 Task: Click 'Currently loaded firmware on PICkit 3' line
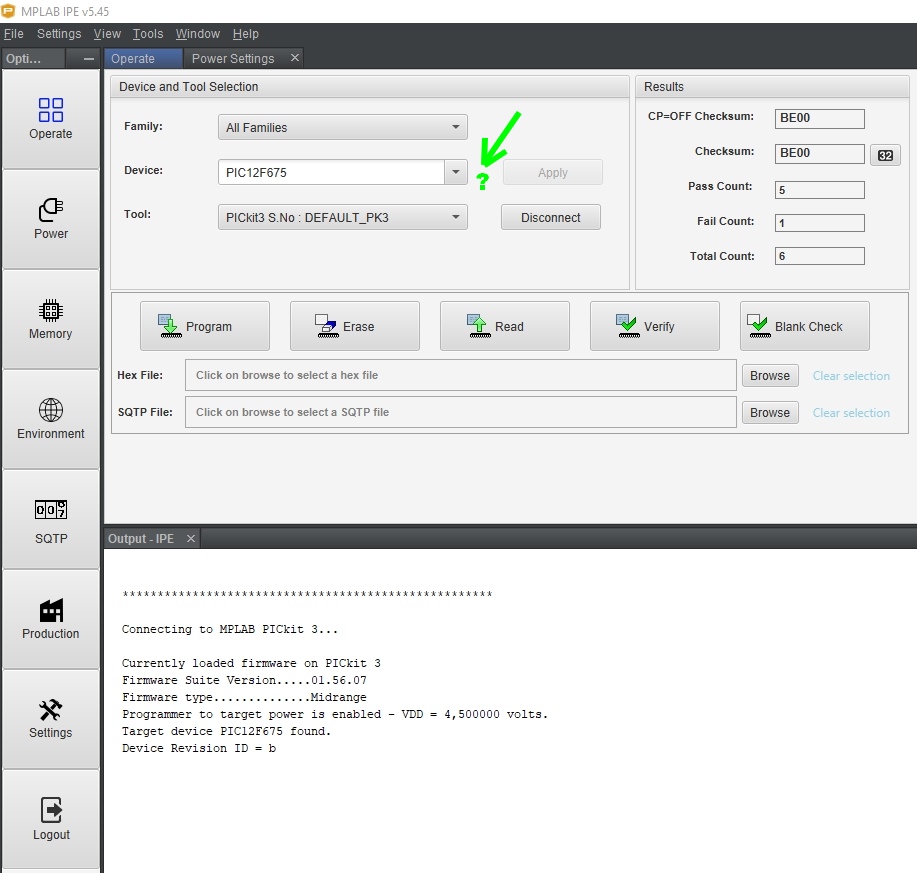tap(251, 663)
